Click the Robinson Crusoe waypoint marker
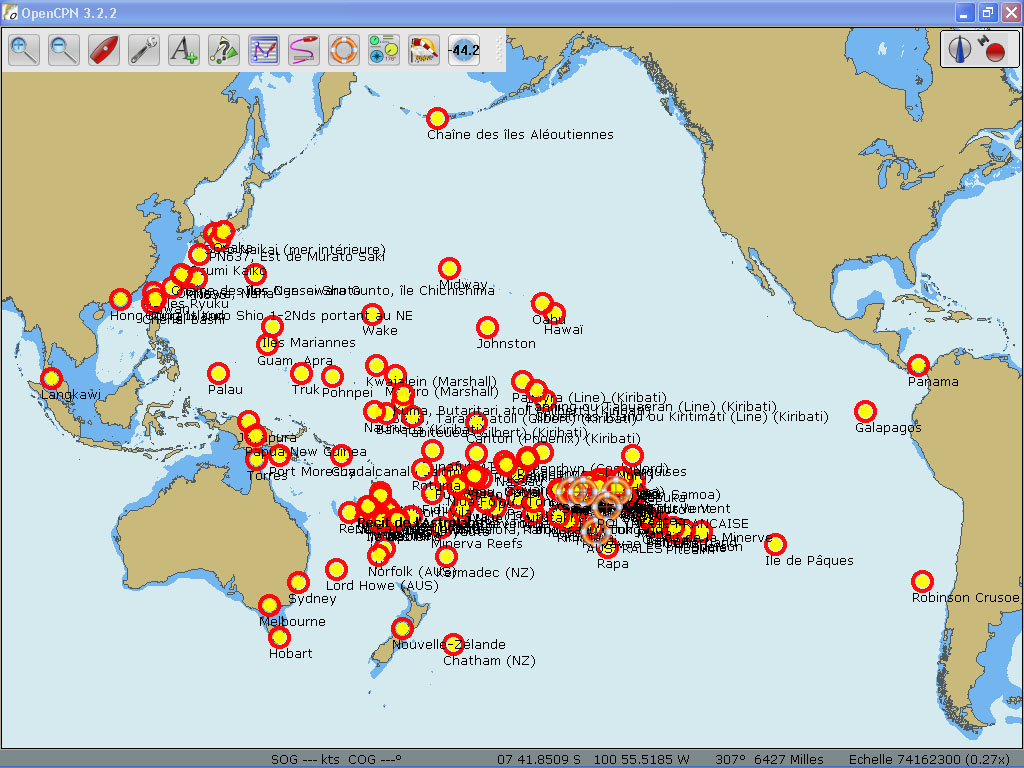This screenshot has width=1024, height=768. pyautogui.click(x=922, y=582)
